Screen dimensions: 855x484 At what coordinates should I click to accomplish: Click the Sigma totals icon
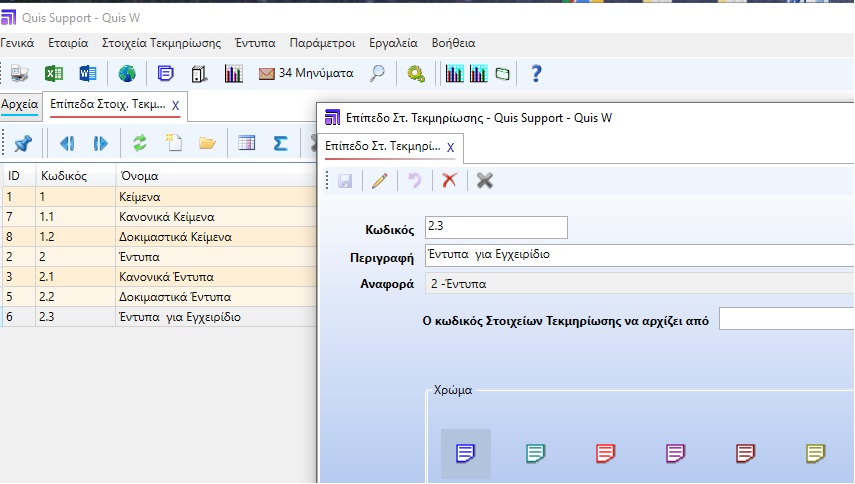(x=280, y=143)
